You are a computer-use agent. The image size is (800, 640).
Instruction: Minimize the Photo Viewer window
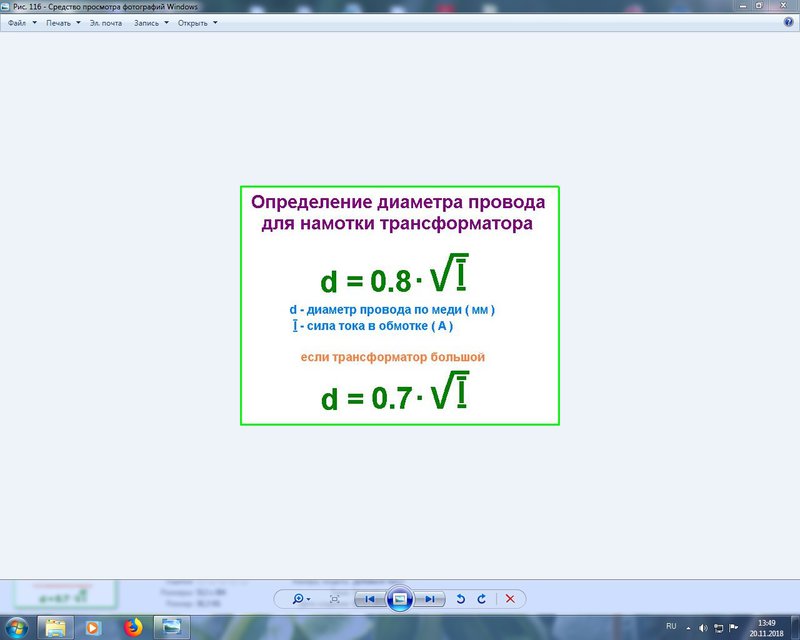pyautogui.click(x=743, y=6)
